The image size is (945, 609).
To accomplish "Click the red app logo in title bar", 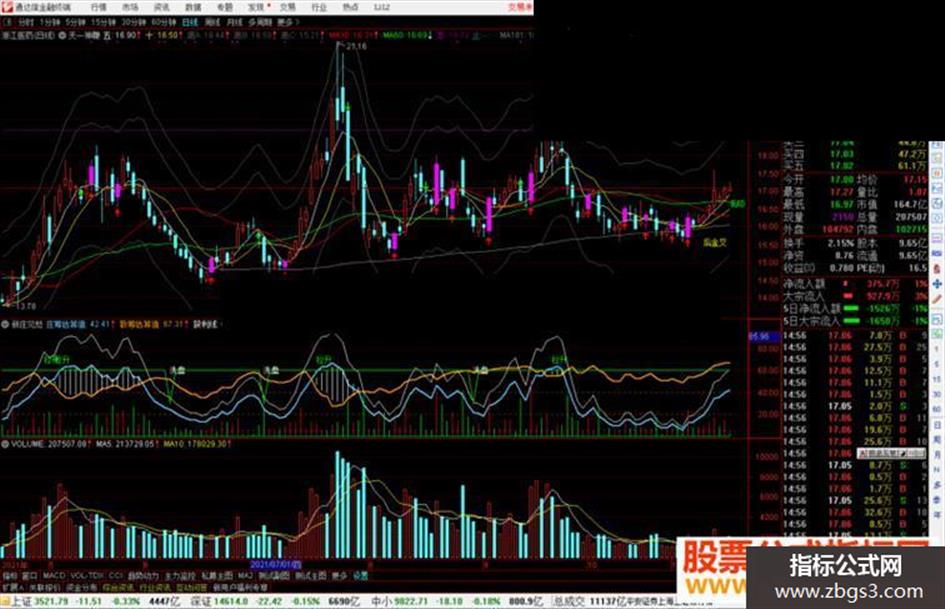I will (x=7, y=7).
